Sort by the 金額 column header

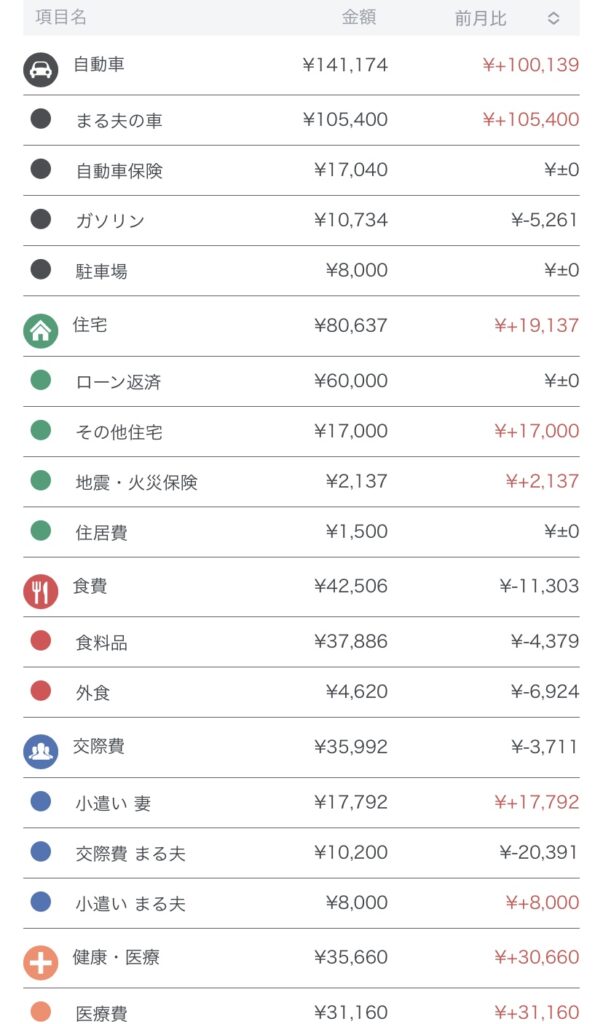[x=359, y=18]
